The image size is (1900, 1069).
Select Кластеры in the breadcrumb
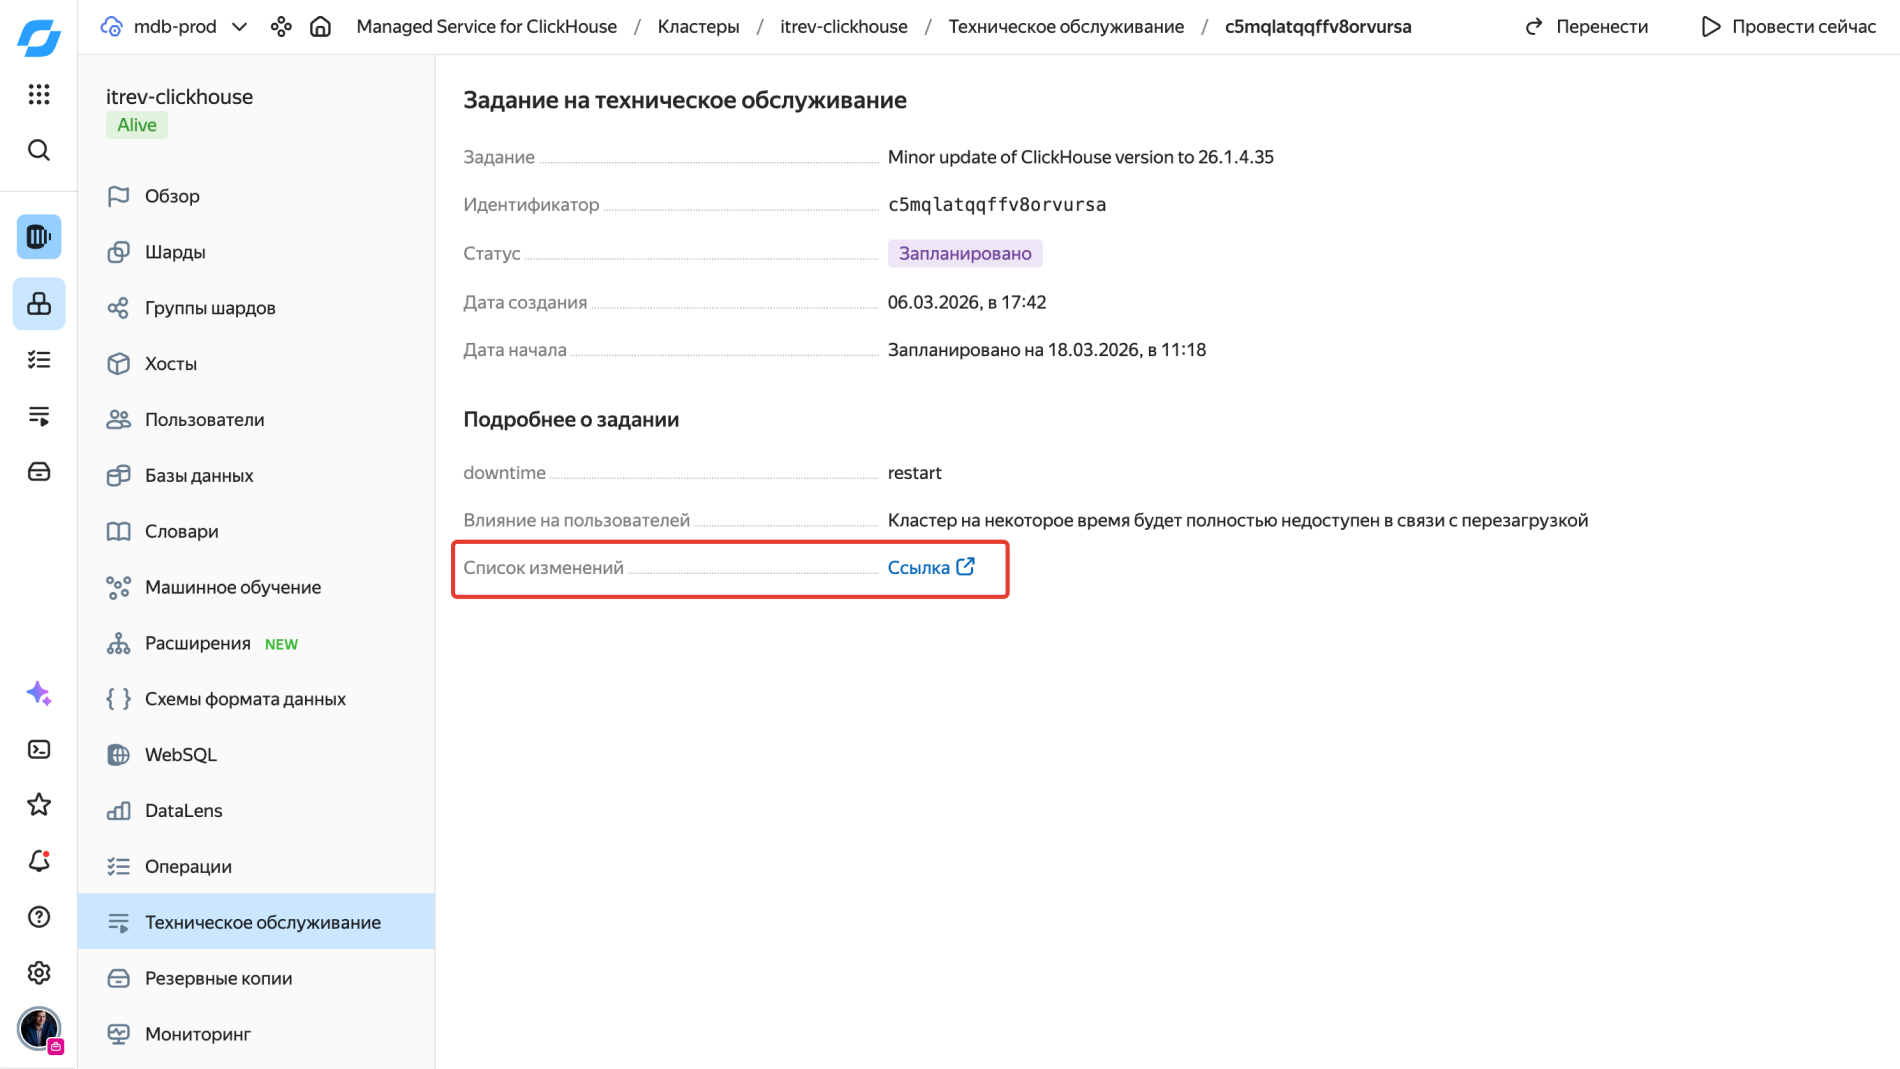[698, 26]
